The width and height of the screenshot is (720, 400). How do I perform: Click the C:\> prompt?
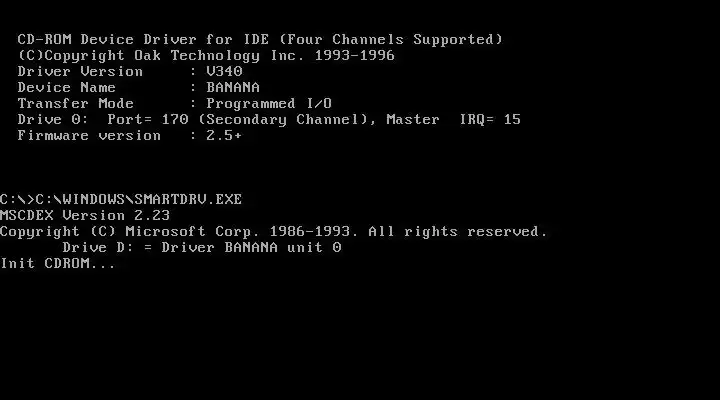[x=17, y=199]
